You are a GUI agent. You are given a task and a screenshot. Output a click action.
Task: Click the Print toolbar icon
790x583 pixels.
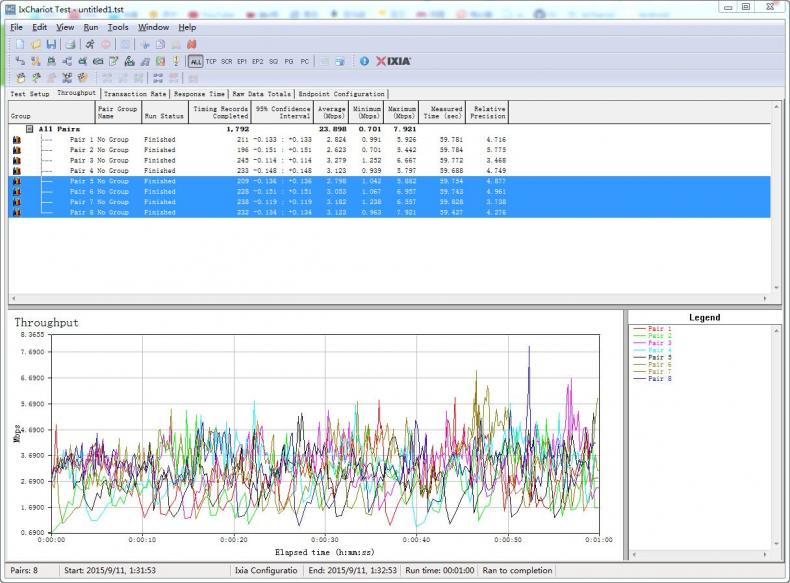tap(71, 44)
